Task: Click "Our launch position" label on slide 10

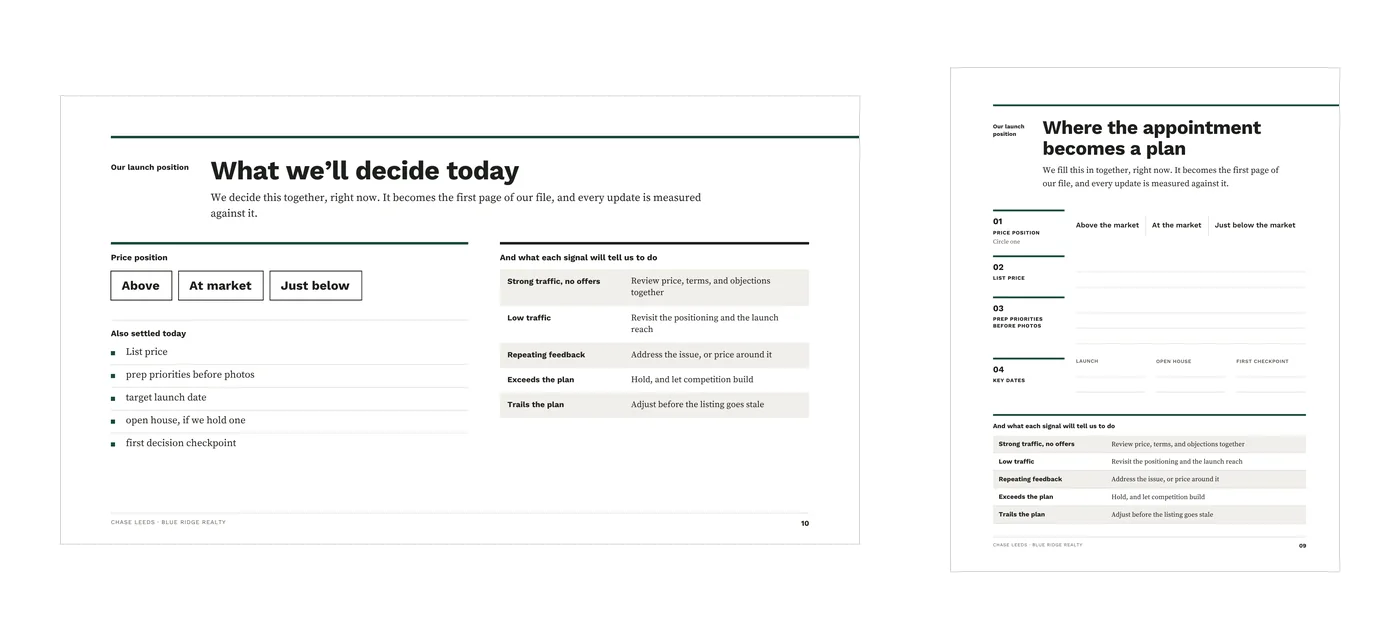Action: tap(150, 168)
